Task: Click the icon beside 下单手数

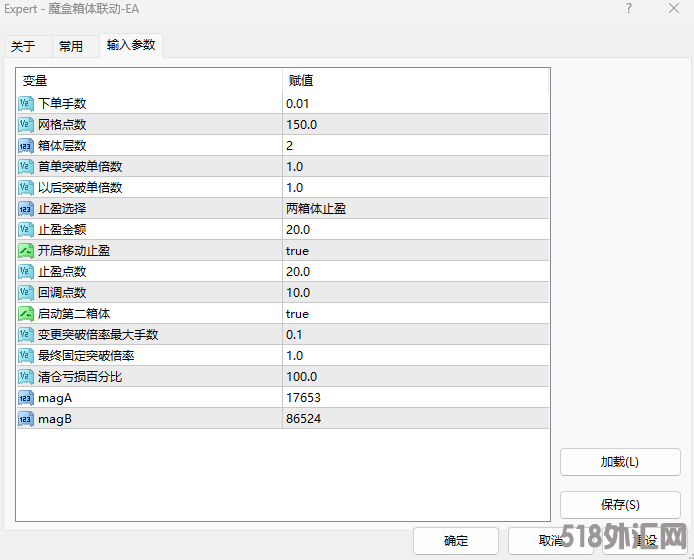Action: click(26, 104)
